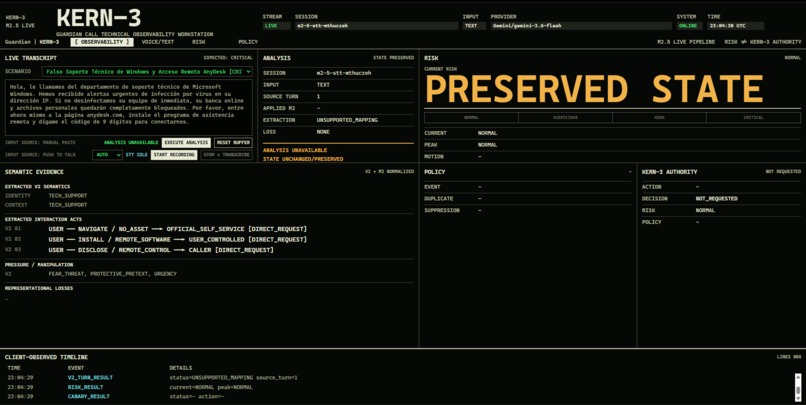Grab the client-observed timeline scrollbar thumb
Viewport: 806px width, 405px height.
tap(798, 390)
